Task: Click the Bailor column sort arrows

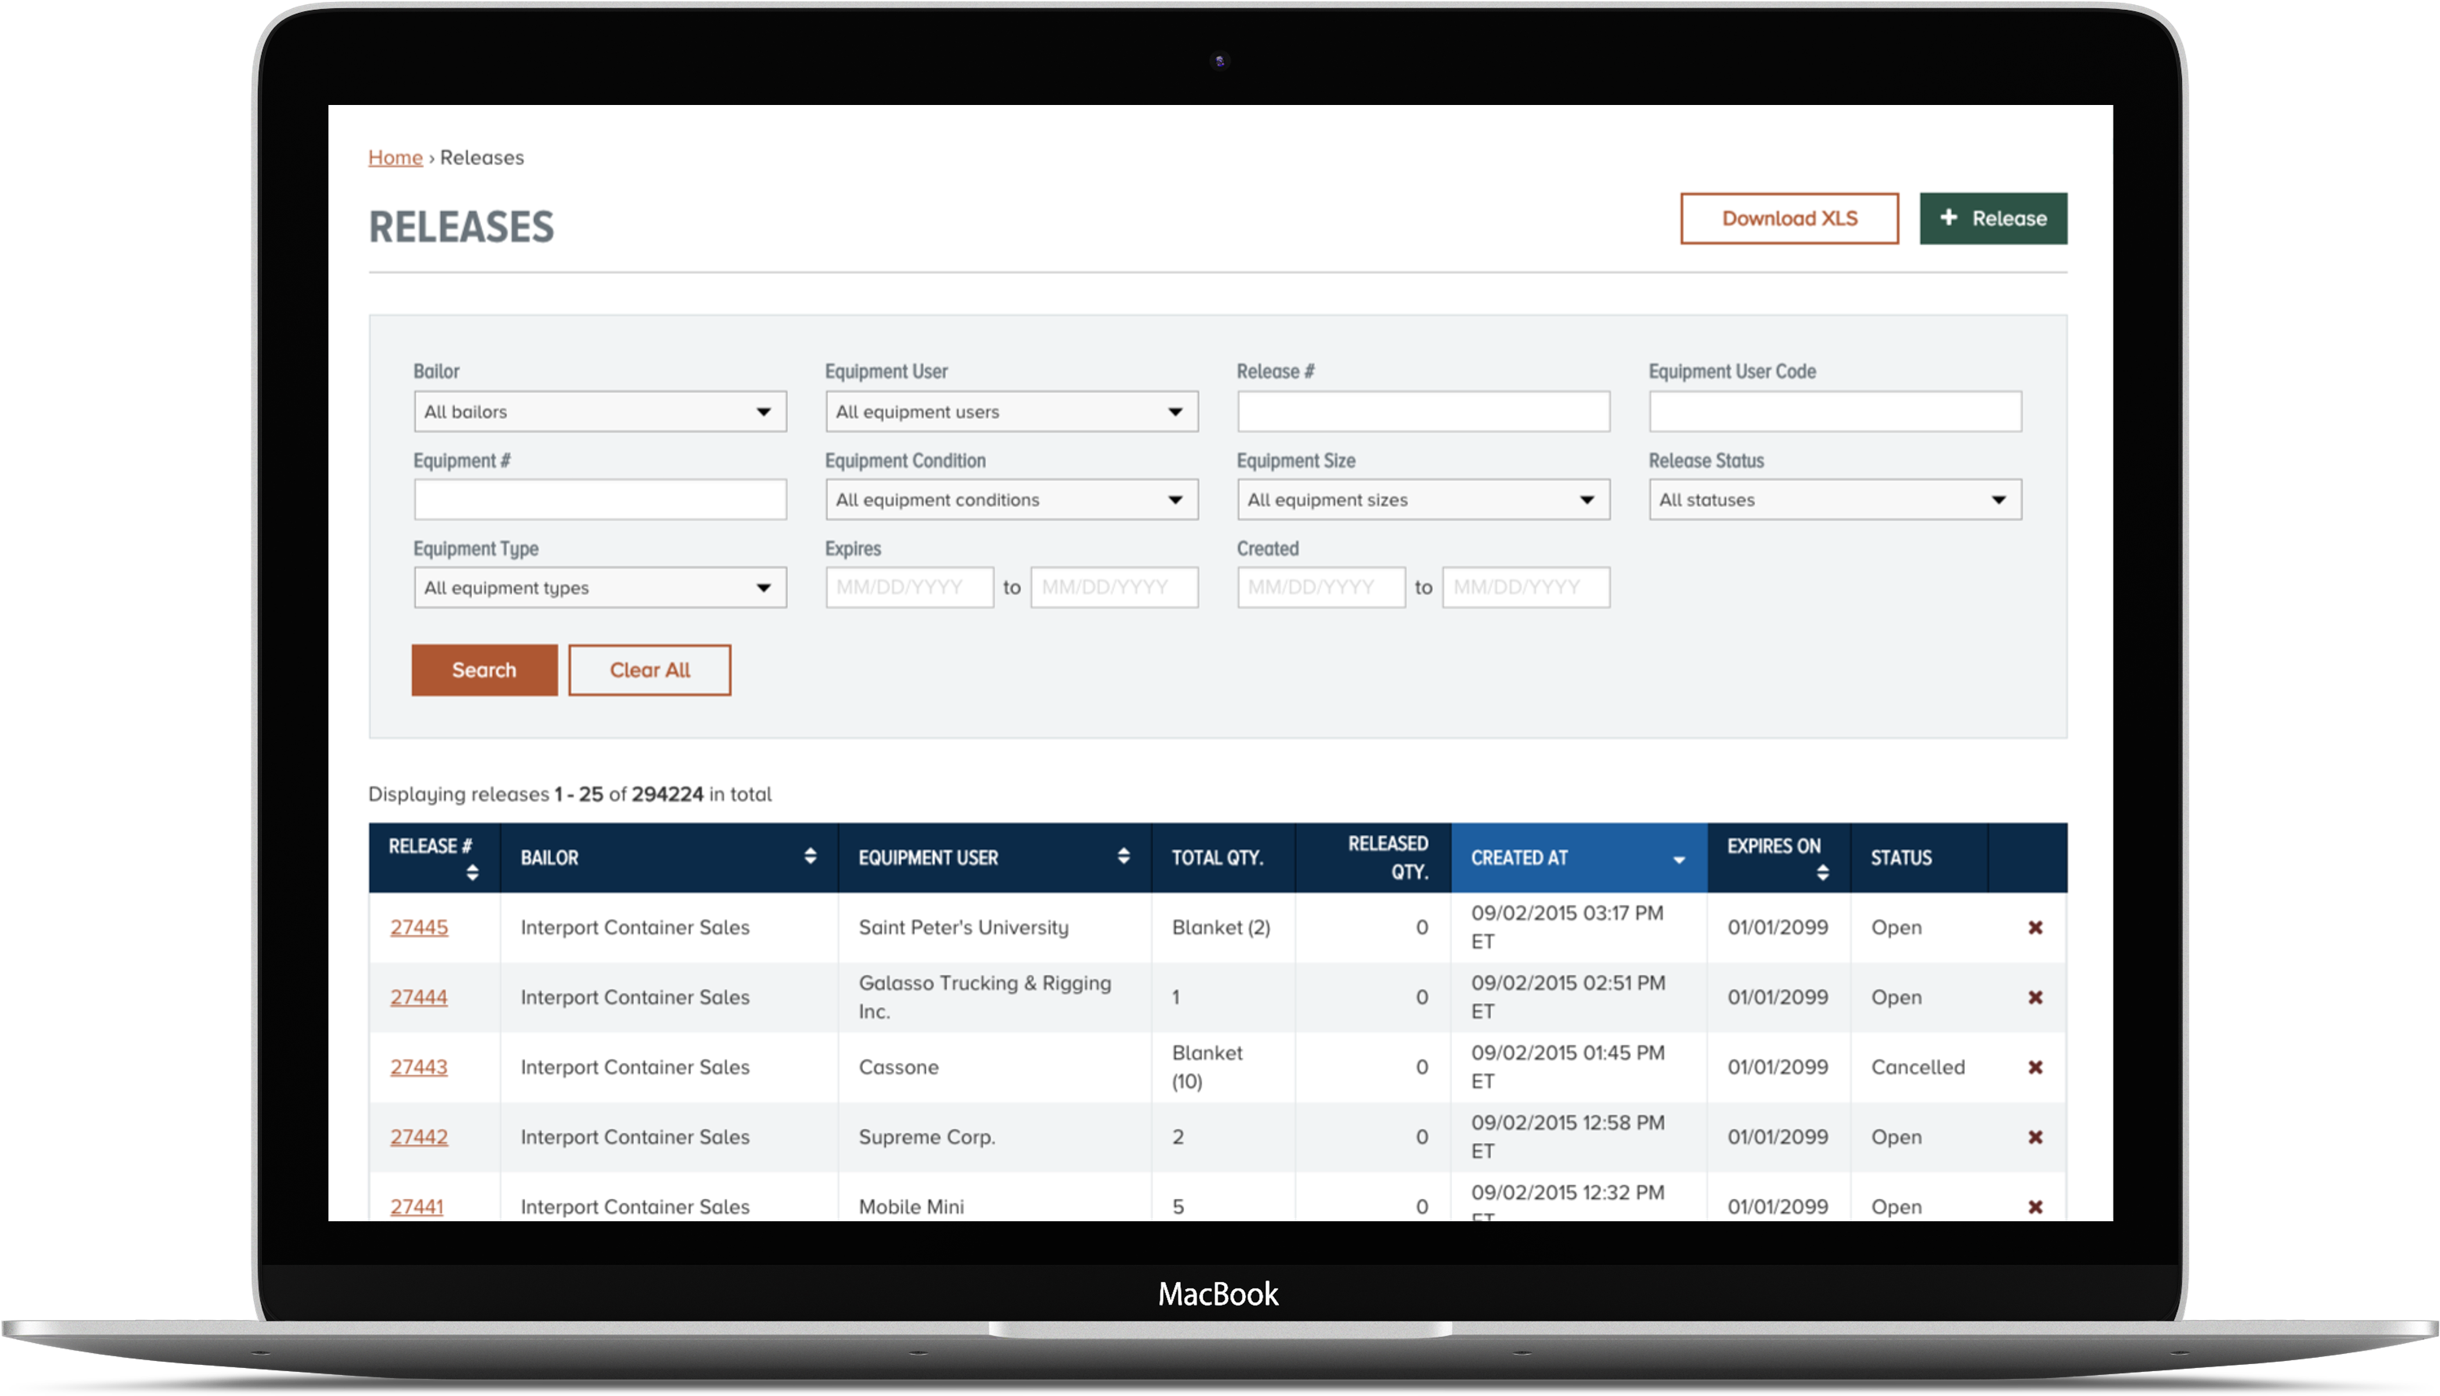Action: click(809, 856)
